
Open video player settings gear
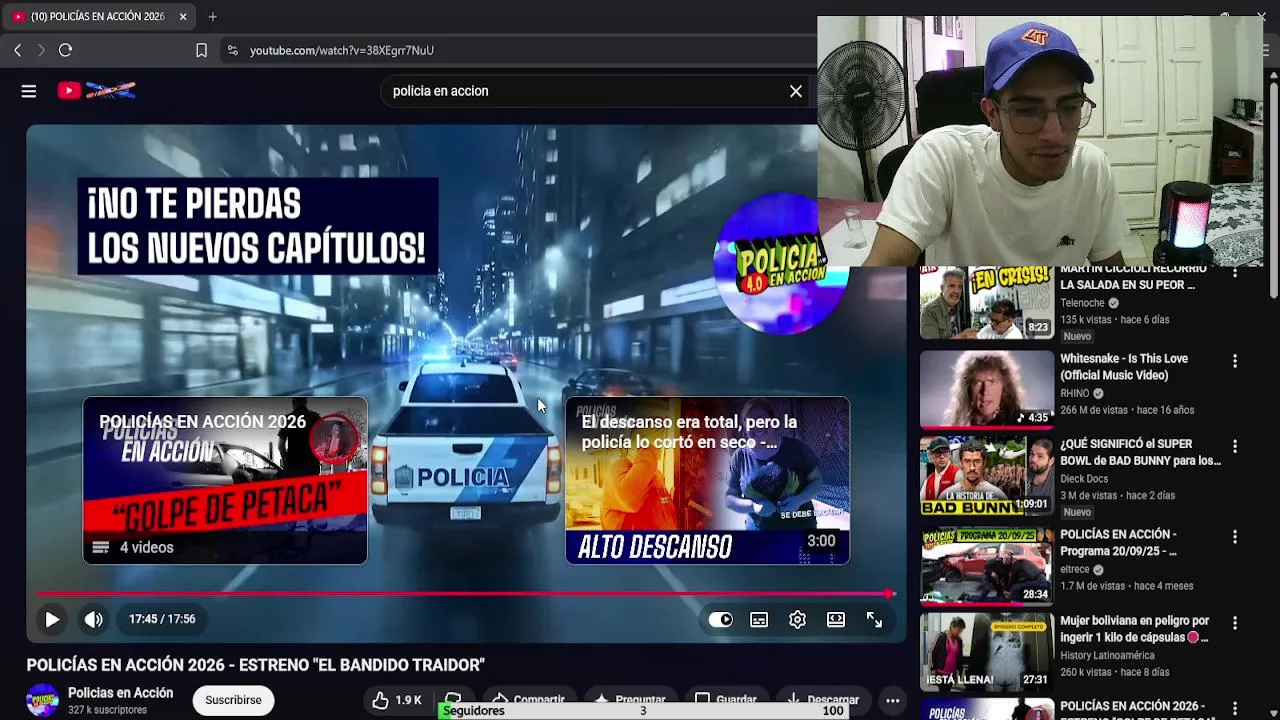(x=797, y=620)
